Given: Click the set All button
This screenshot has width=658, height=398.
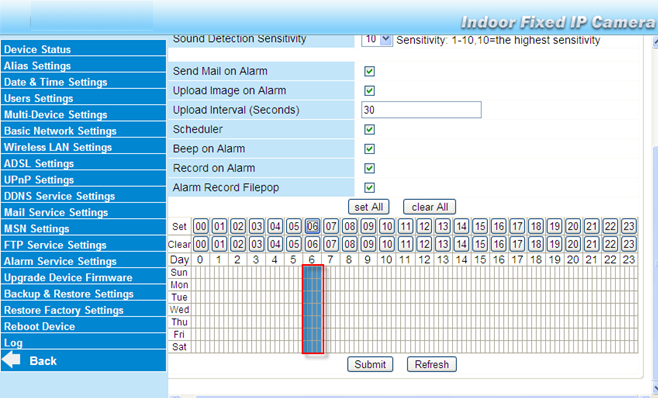Looking at the screenshot, I should click(368, 207).
